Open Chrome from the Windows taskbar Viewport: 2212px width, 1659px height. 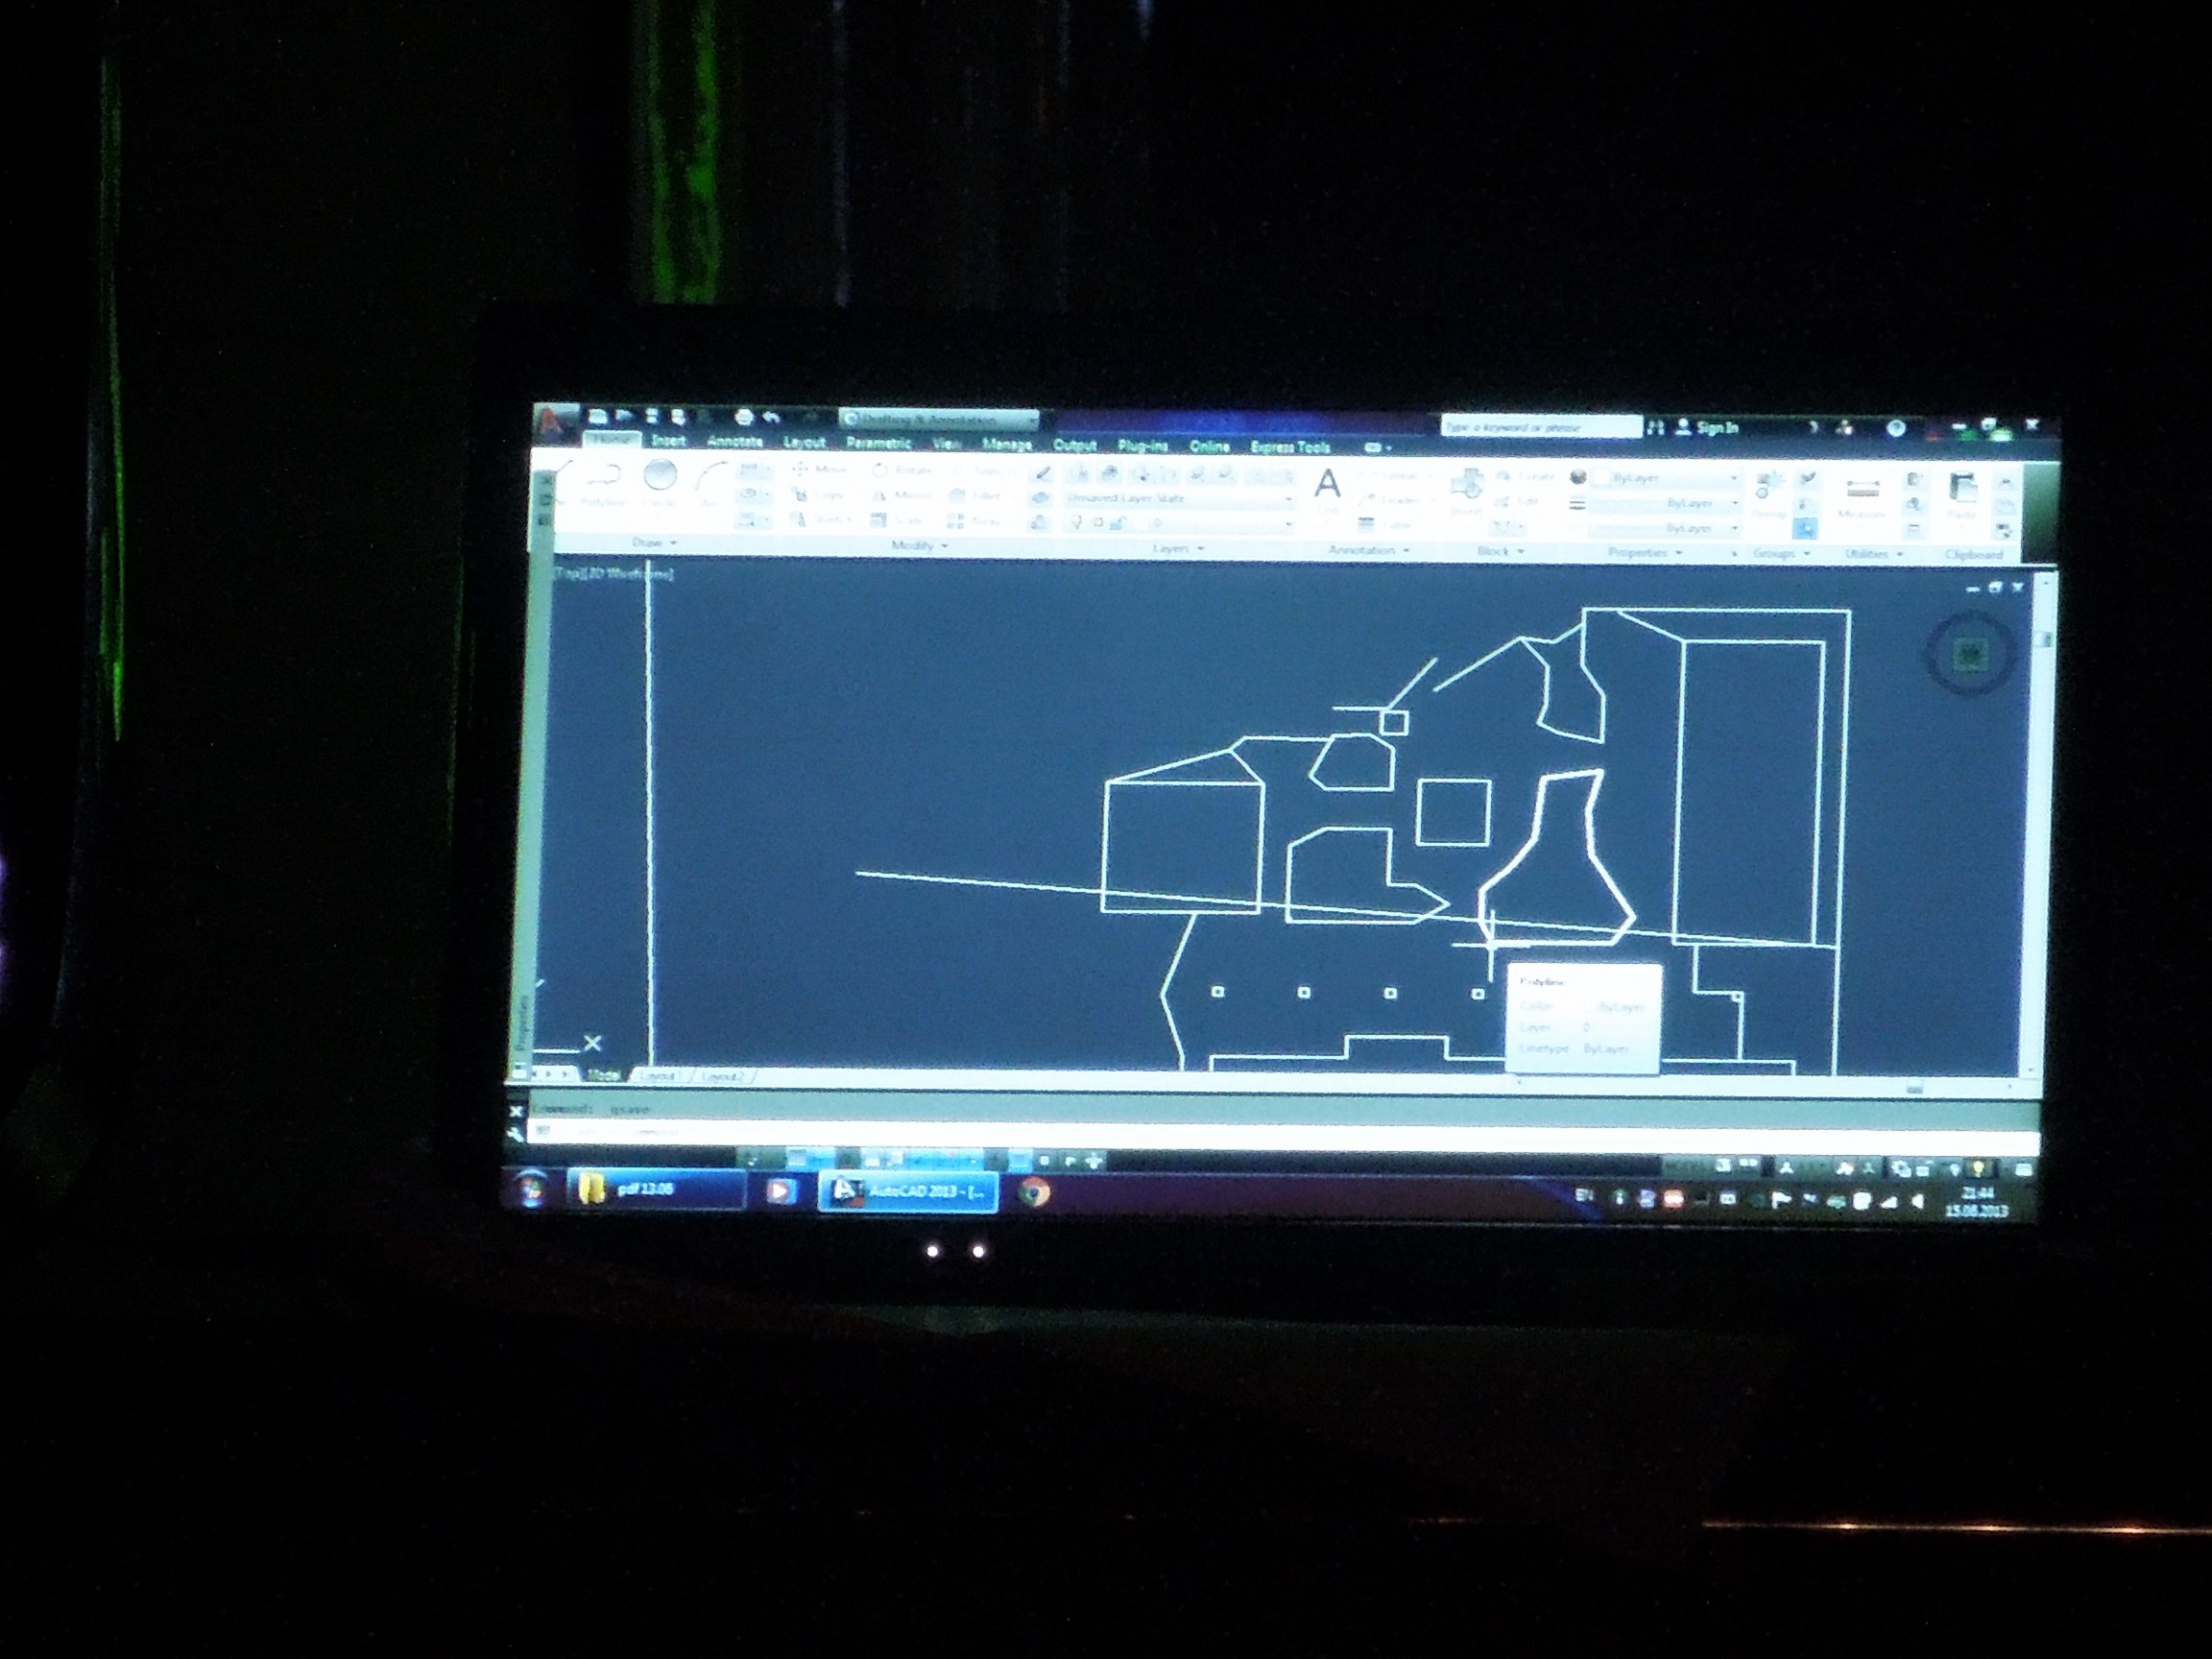[1034, 1192]
